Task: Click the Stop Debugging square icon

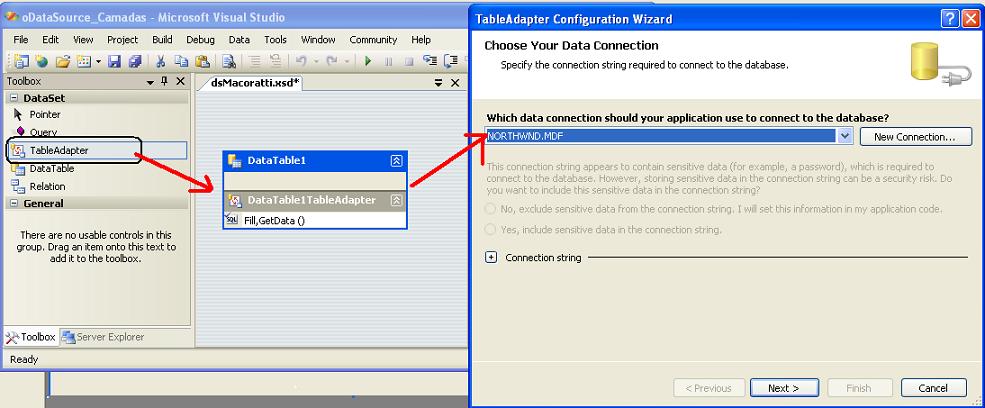Action: [x=408, y=61]
